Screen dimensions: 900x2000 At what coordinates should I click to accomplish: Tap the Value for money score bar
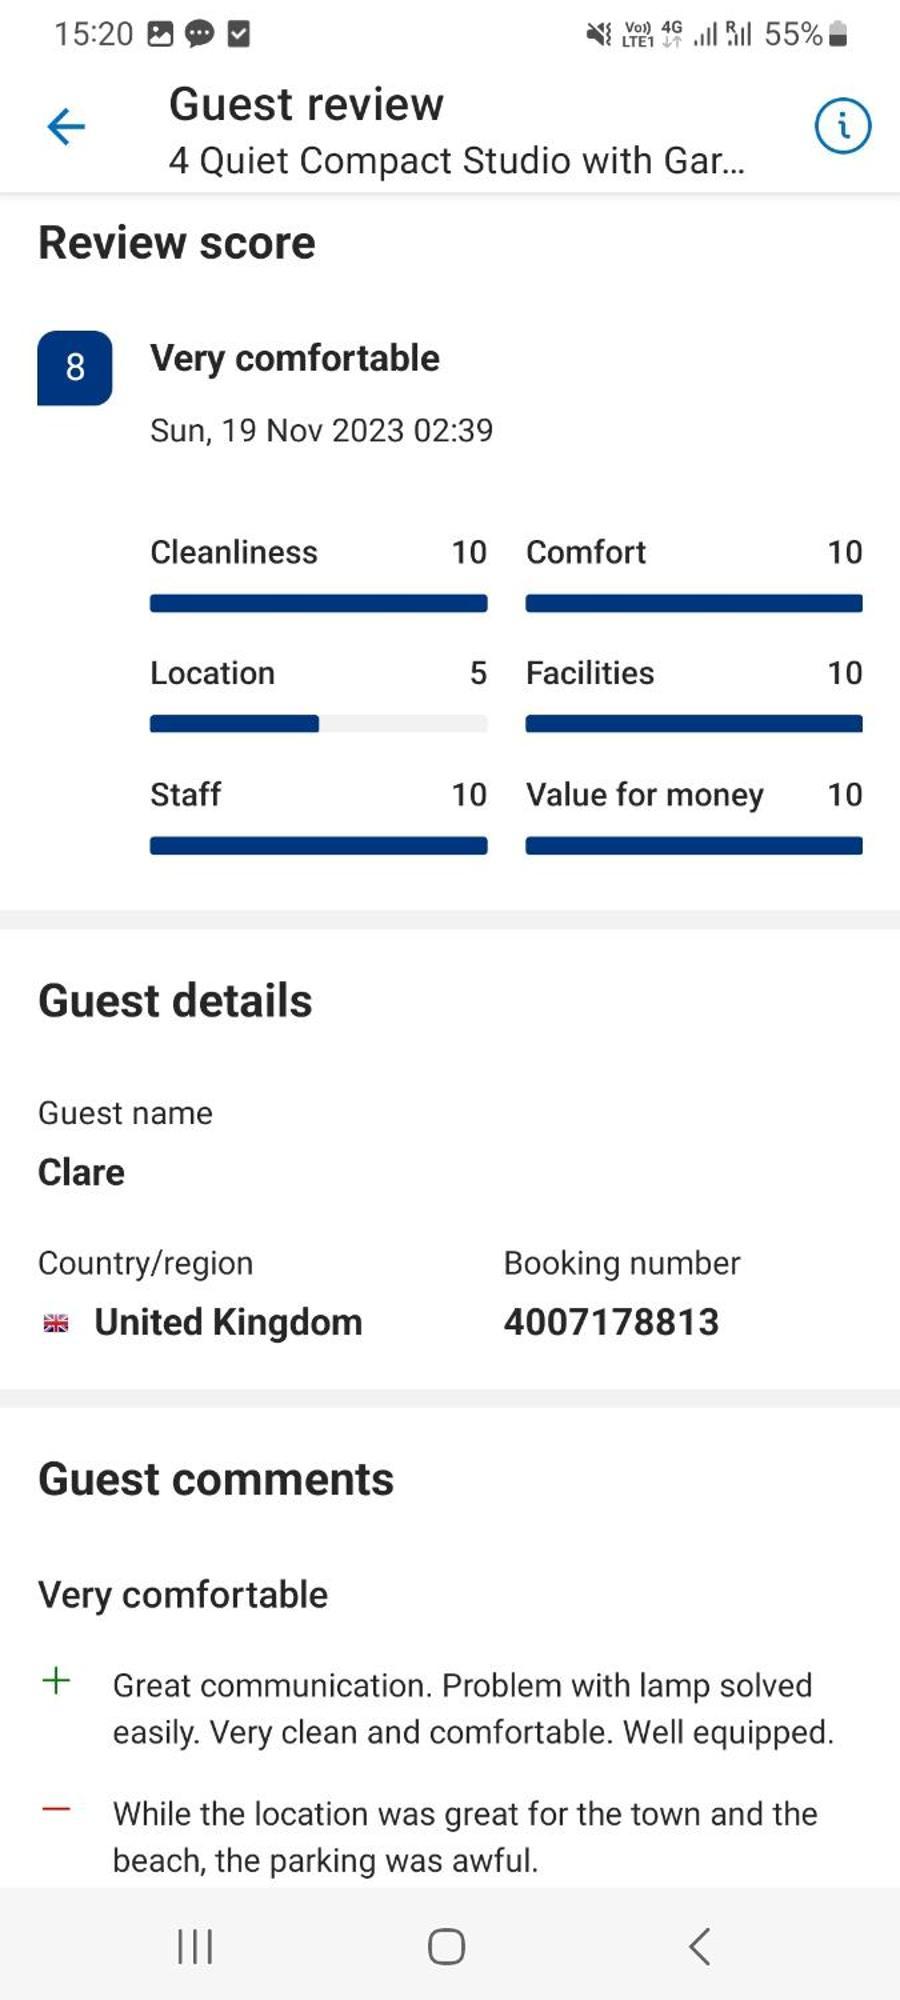694,846
